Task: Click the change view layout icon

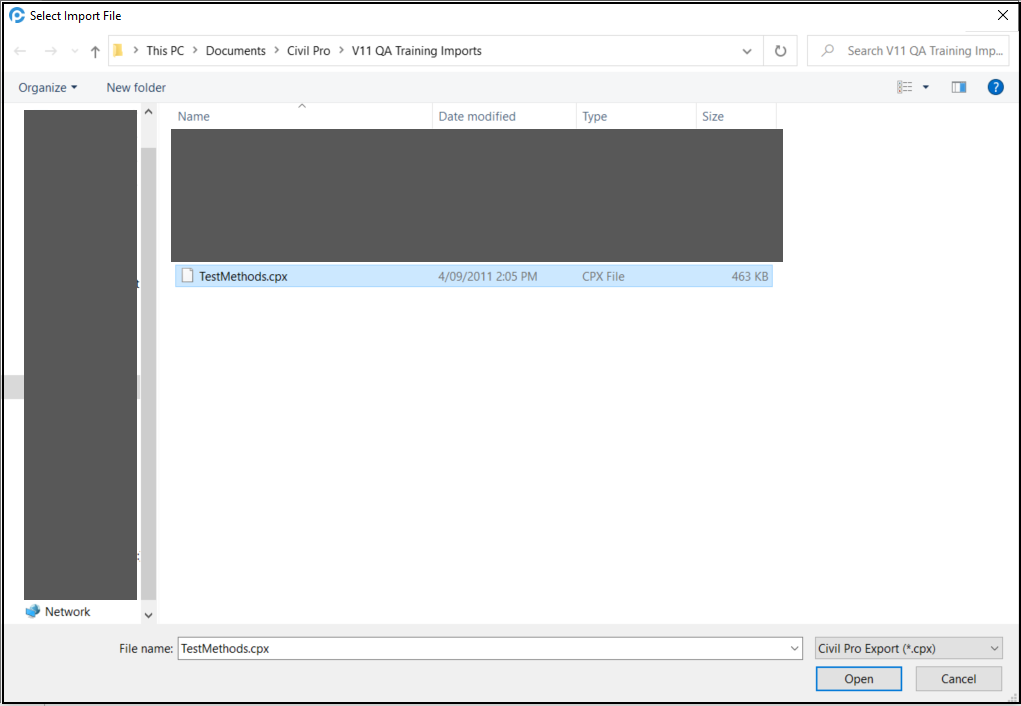Action: (905, 87)
